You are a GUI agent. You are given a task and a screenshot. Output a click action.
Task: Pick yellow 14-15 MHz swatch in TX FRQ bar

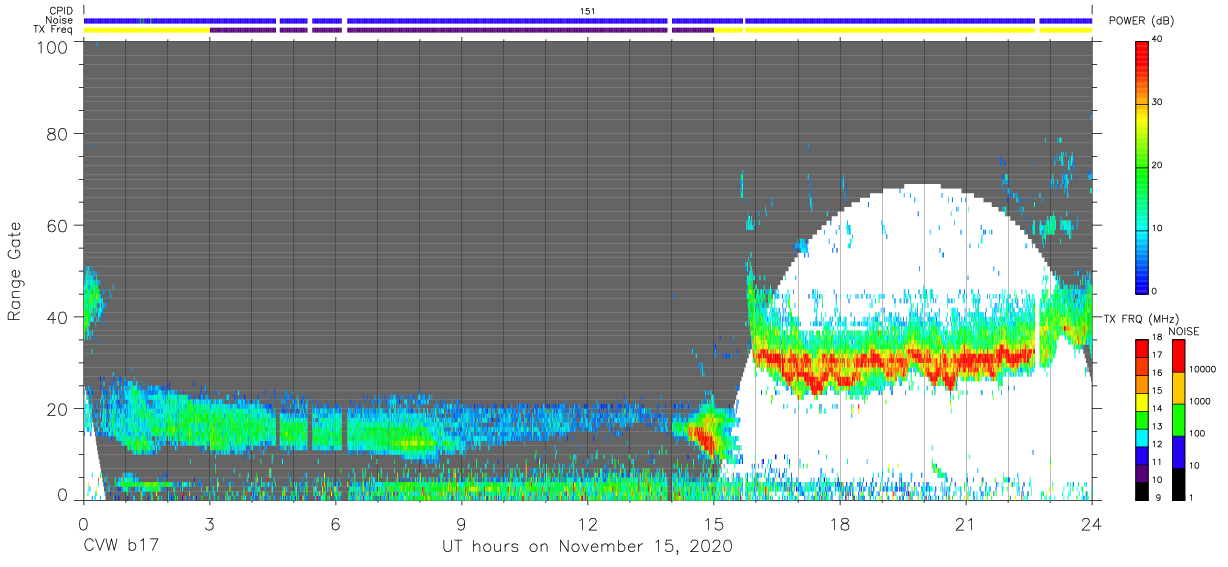pos(1142,401)
